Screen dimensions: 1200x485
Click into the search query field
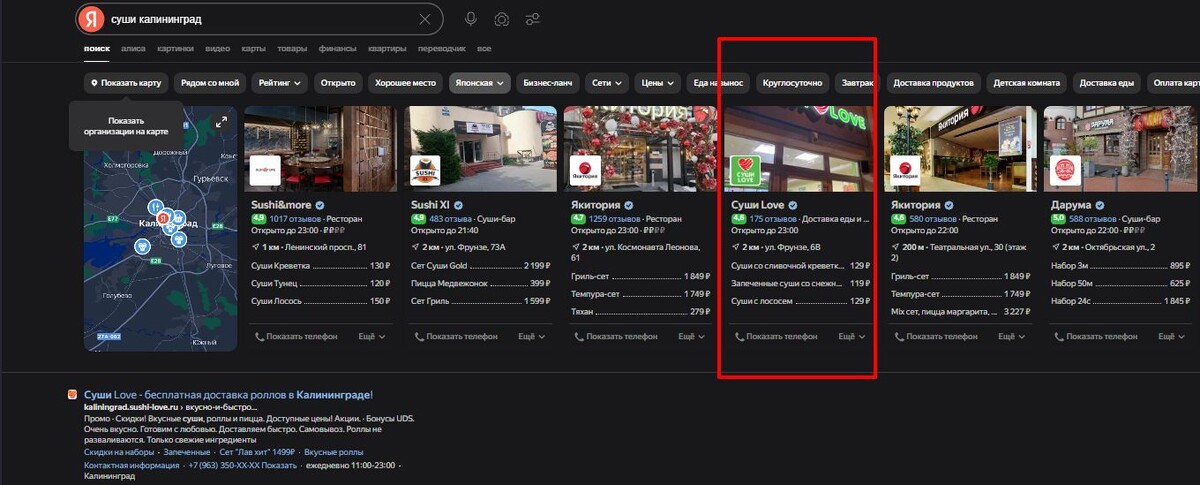pyautogui.click(x=260, y=19)
